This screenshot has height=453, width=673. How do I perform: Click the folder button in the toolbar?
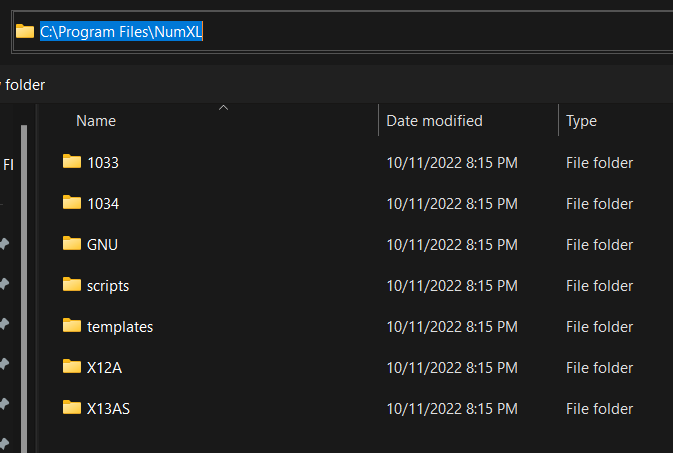(23, 85)
